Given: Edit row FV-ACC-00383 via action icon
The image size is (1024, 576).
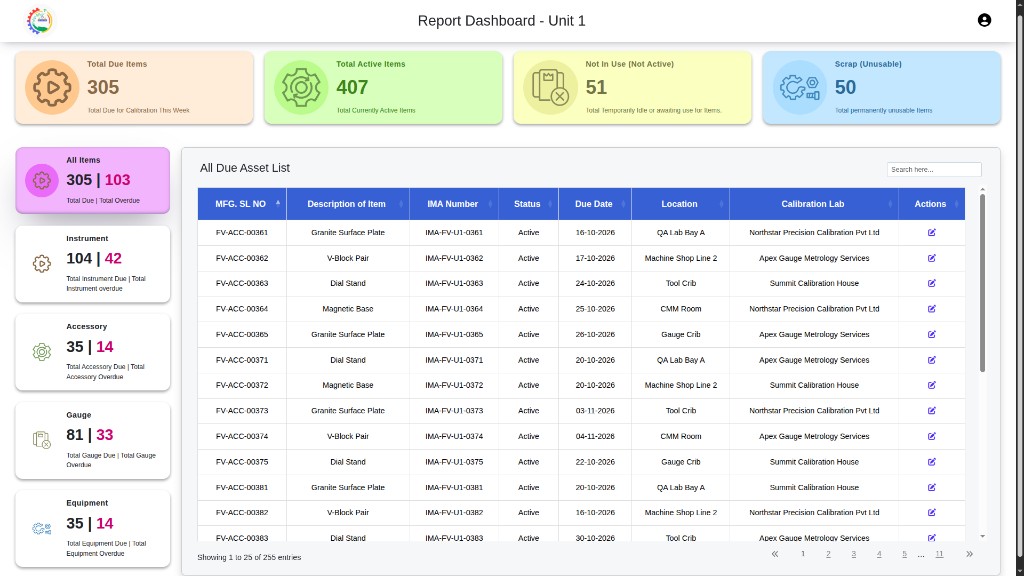Looking at the screenshot, I should [932, 538].
